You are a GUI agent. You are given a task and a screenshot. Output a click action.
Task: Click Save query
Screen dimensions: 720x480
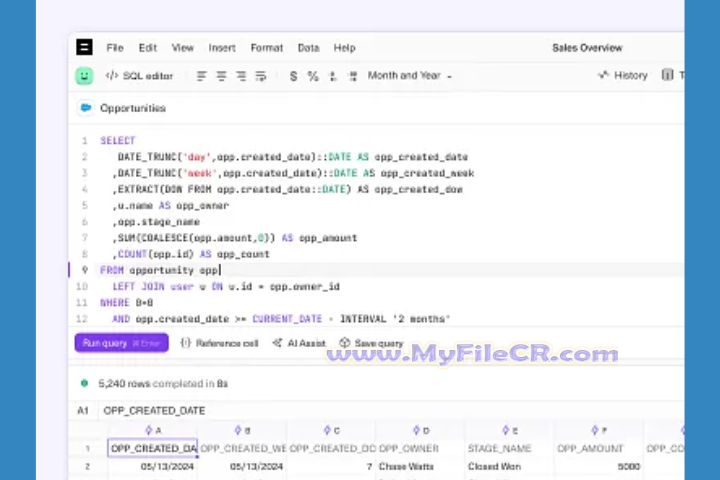coord(371,343)
